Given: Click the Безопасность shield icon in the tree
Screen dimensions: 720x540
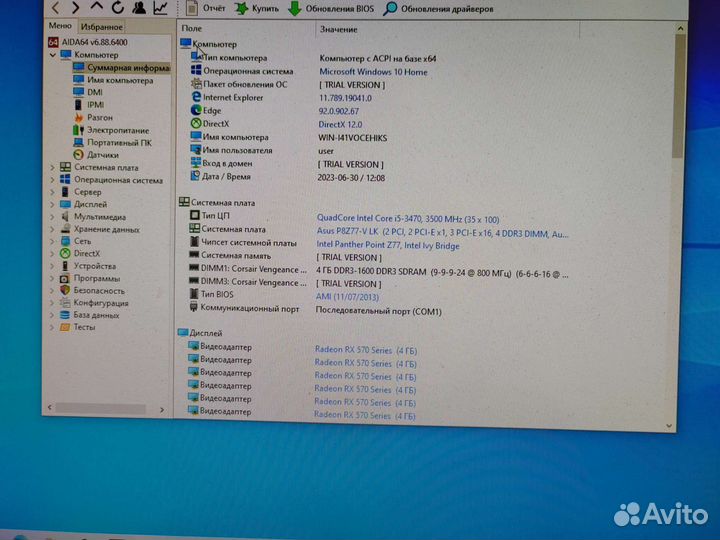Looking at the screenshot, I should point(65,290).
